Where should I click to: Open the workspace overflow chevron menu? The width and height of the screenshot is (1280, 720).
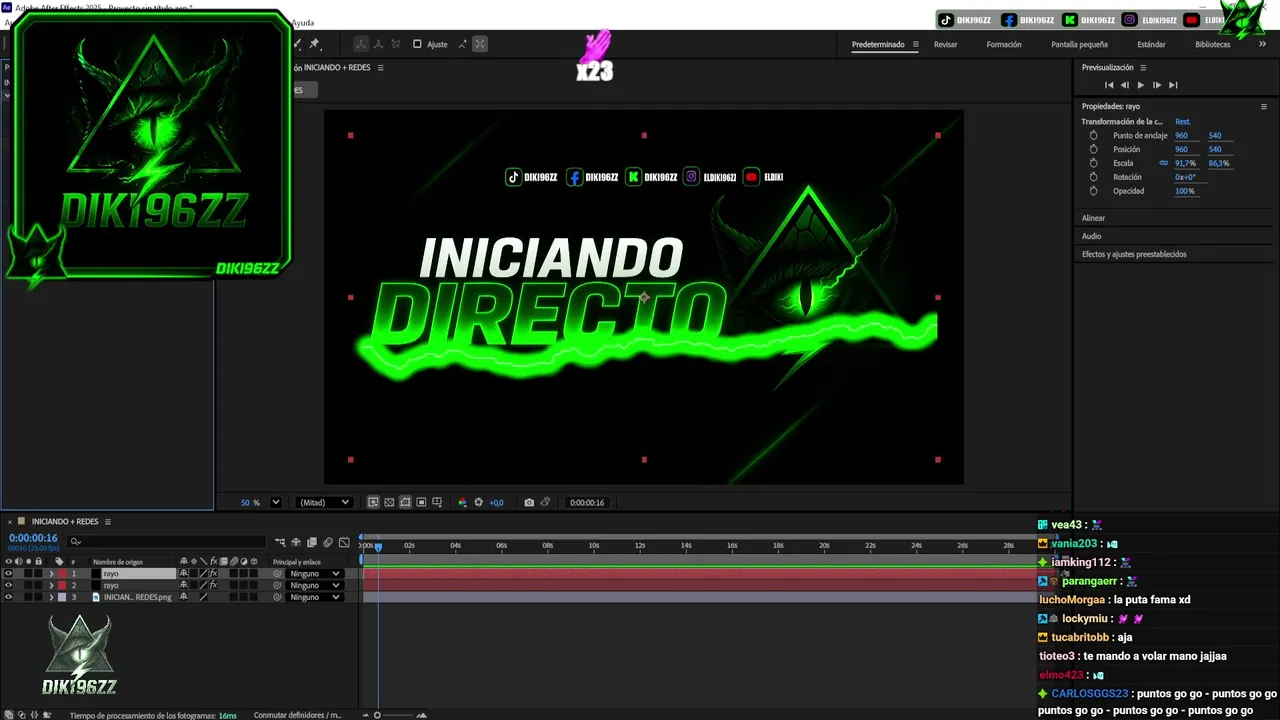tap(1262, 44)
